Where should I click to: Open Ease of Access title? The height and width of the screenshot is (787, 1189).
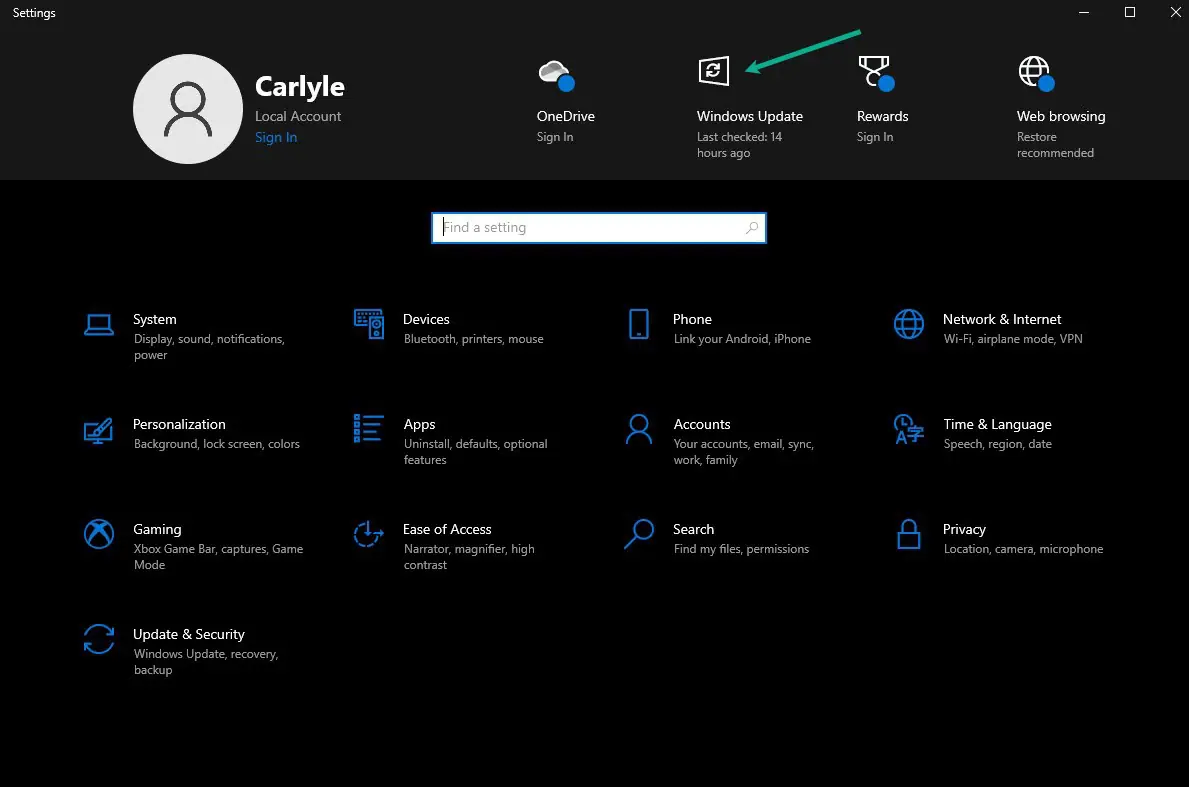pos(447,529)
